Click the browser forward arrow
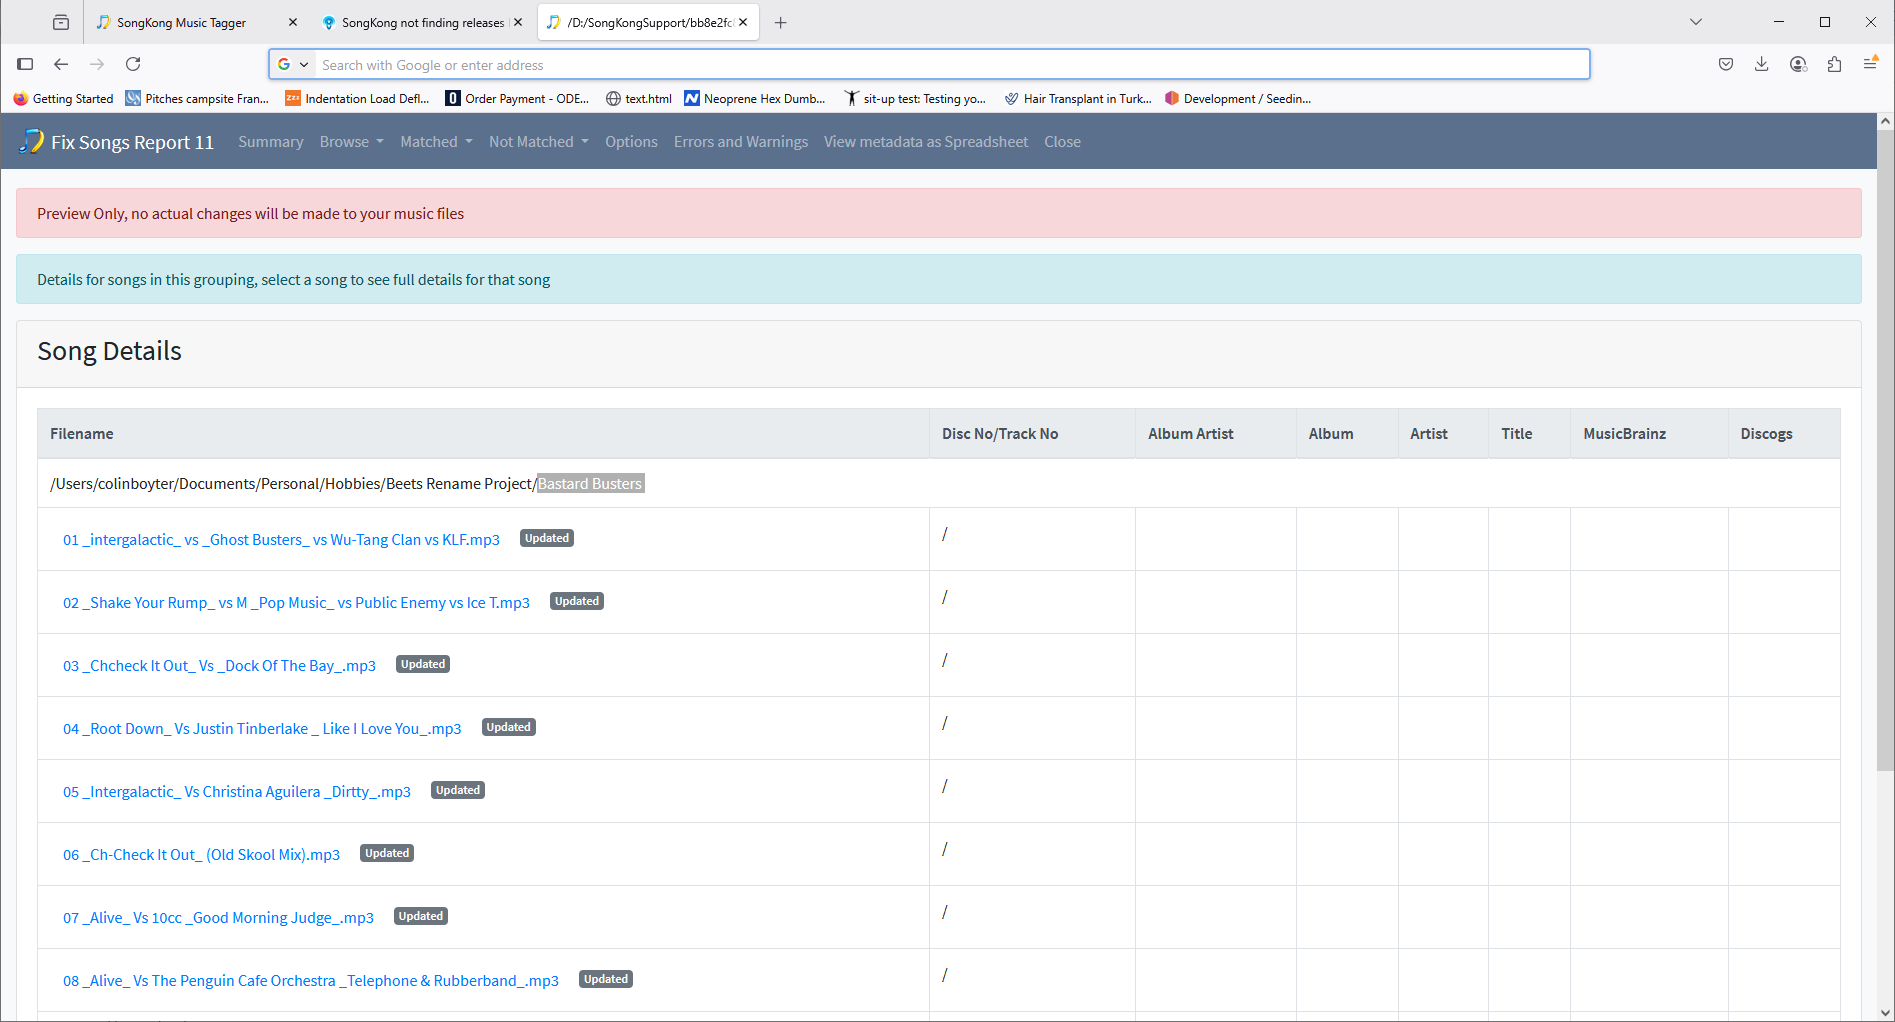This screenshot has height=1022, width=1895. pos(97,64)
